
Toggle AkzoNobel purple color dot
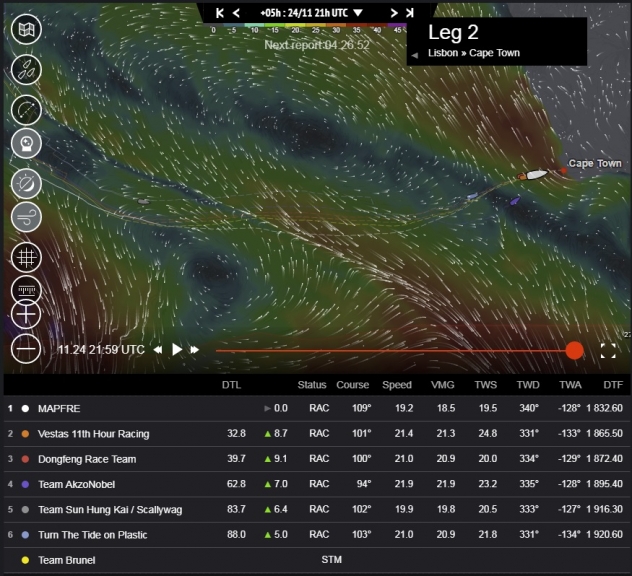(25, 484)
